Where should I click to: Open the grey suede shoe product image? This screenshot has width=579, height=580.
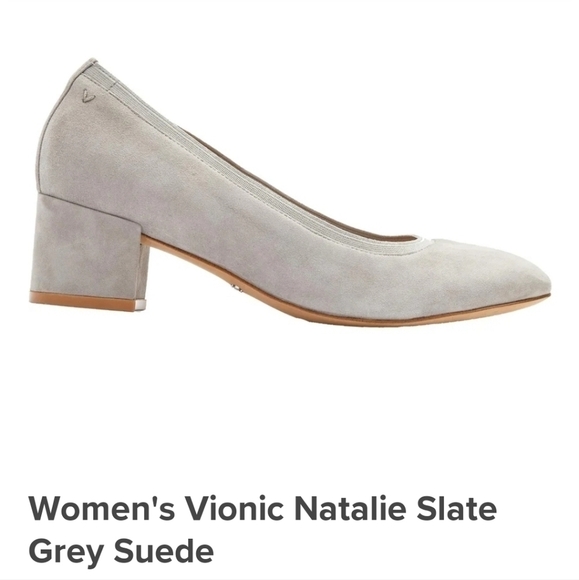pyautogui.click(x=290, y=192)
